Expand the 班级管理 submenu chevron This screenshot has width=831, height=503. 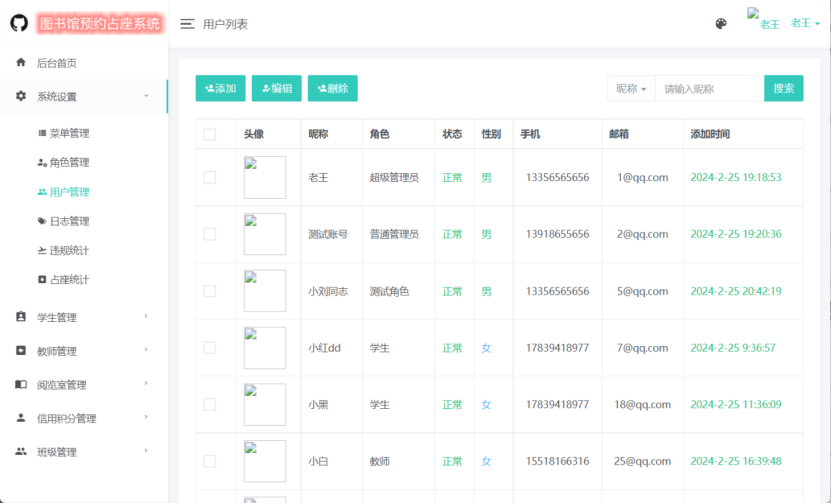[146, 451]
